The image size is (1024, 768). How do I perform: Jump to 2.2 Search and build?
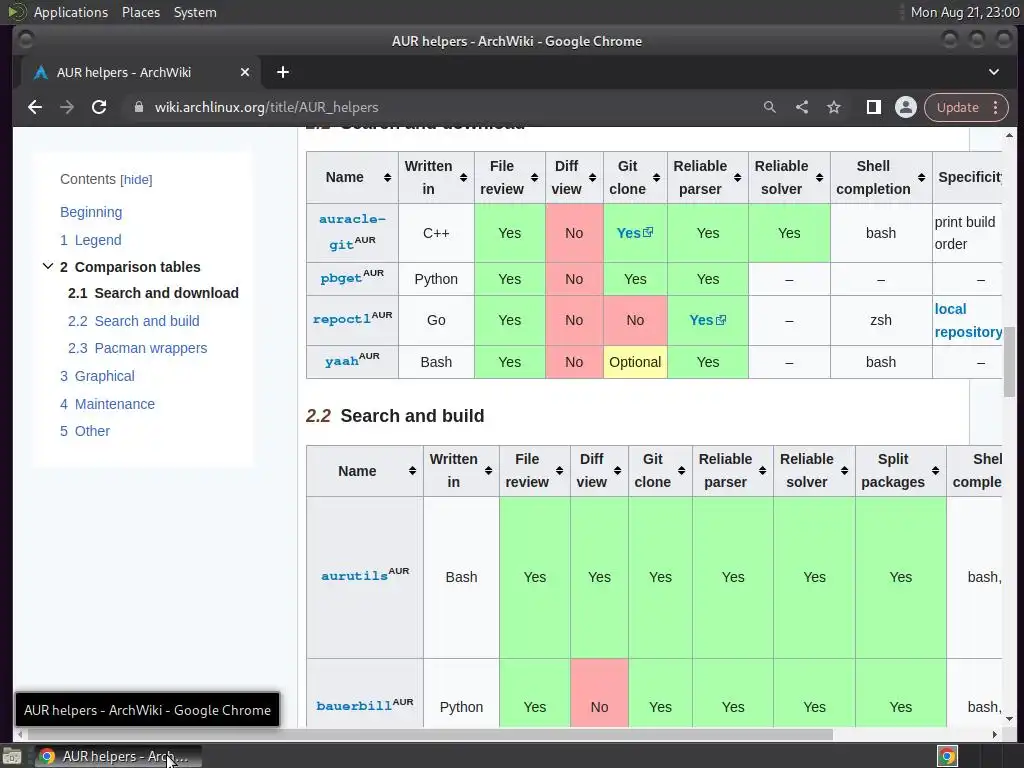coord(134,321)
